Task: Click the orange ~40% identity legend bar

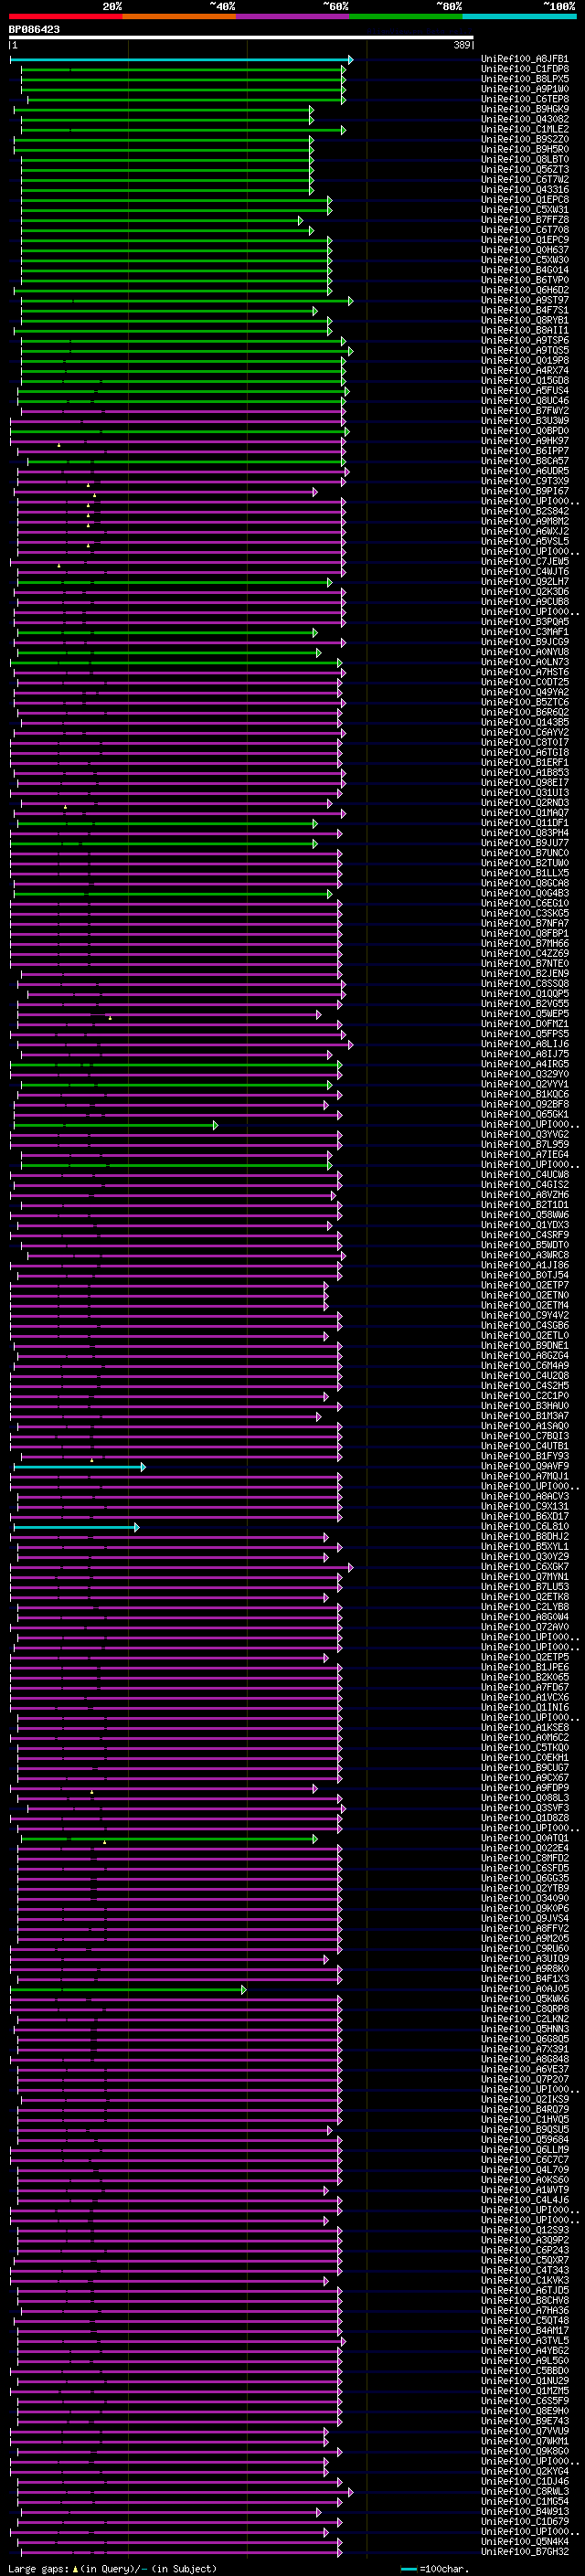Action: tap(179, 16)
